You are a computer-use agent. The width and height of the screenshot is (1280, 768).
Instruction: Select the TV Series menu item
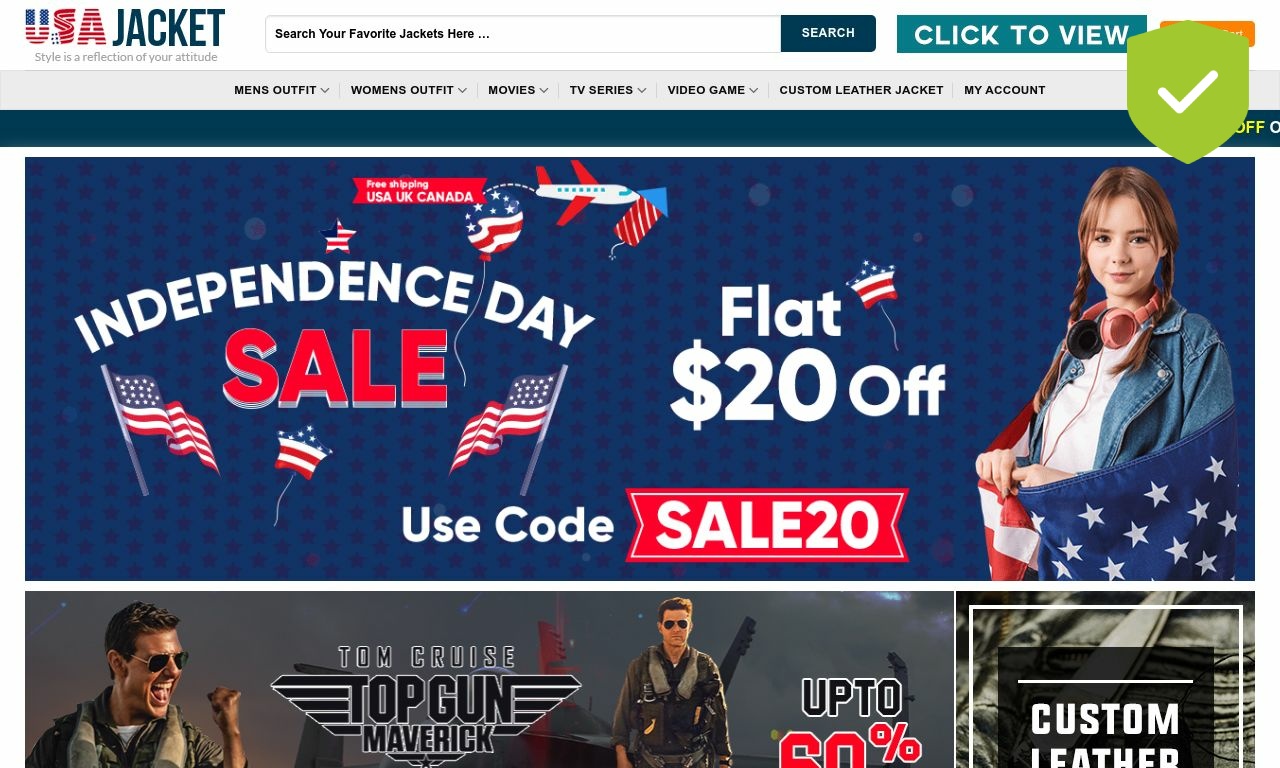tap(601, 90)
